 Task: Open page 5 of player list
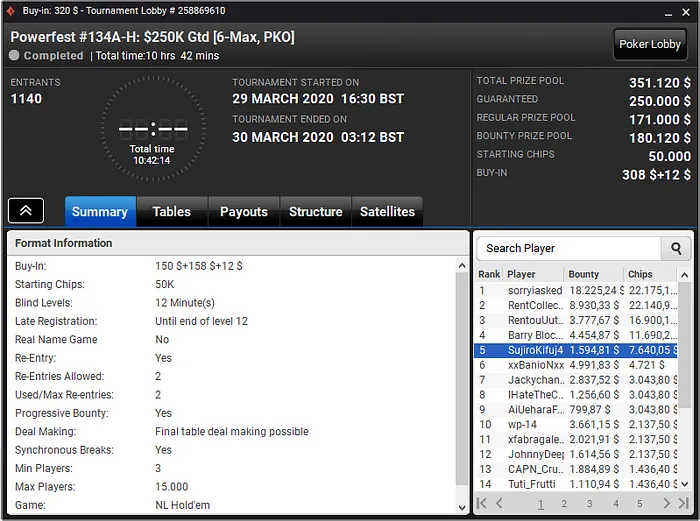(640, 504)
